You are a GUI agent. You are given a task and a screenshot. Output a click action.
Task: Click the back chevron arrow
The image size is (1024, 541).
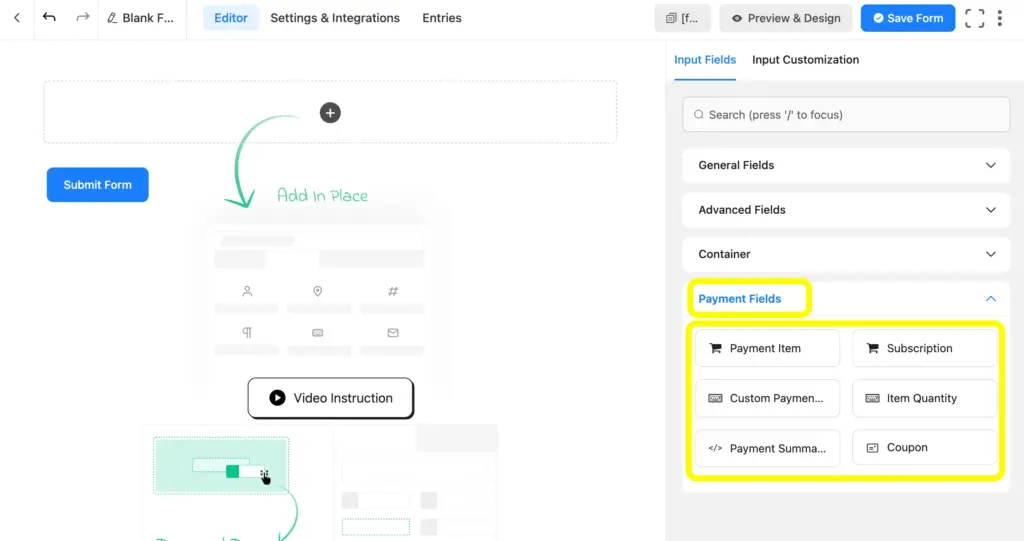(x=17, y=18)
